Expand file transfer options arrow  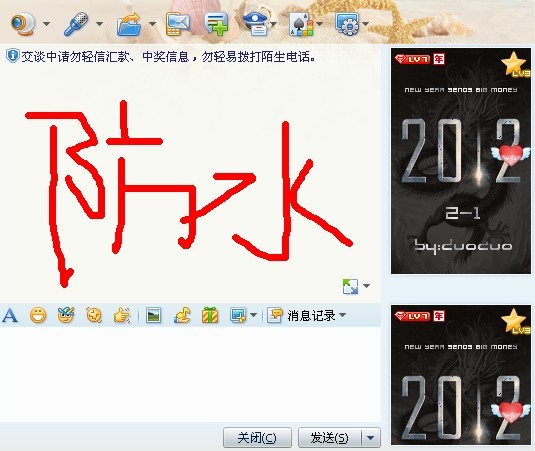click(153, 24)
